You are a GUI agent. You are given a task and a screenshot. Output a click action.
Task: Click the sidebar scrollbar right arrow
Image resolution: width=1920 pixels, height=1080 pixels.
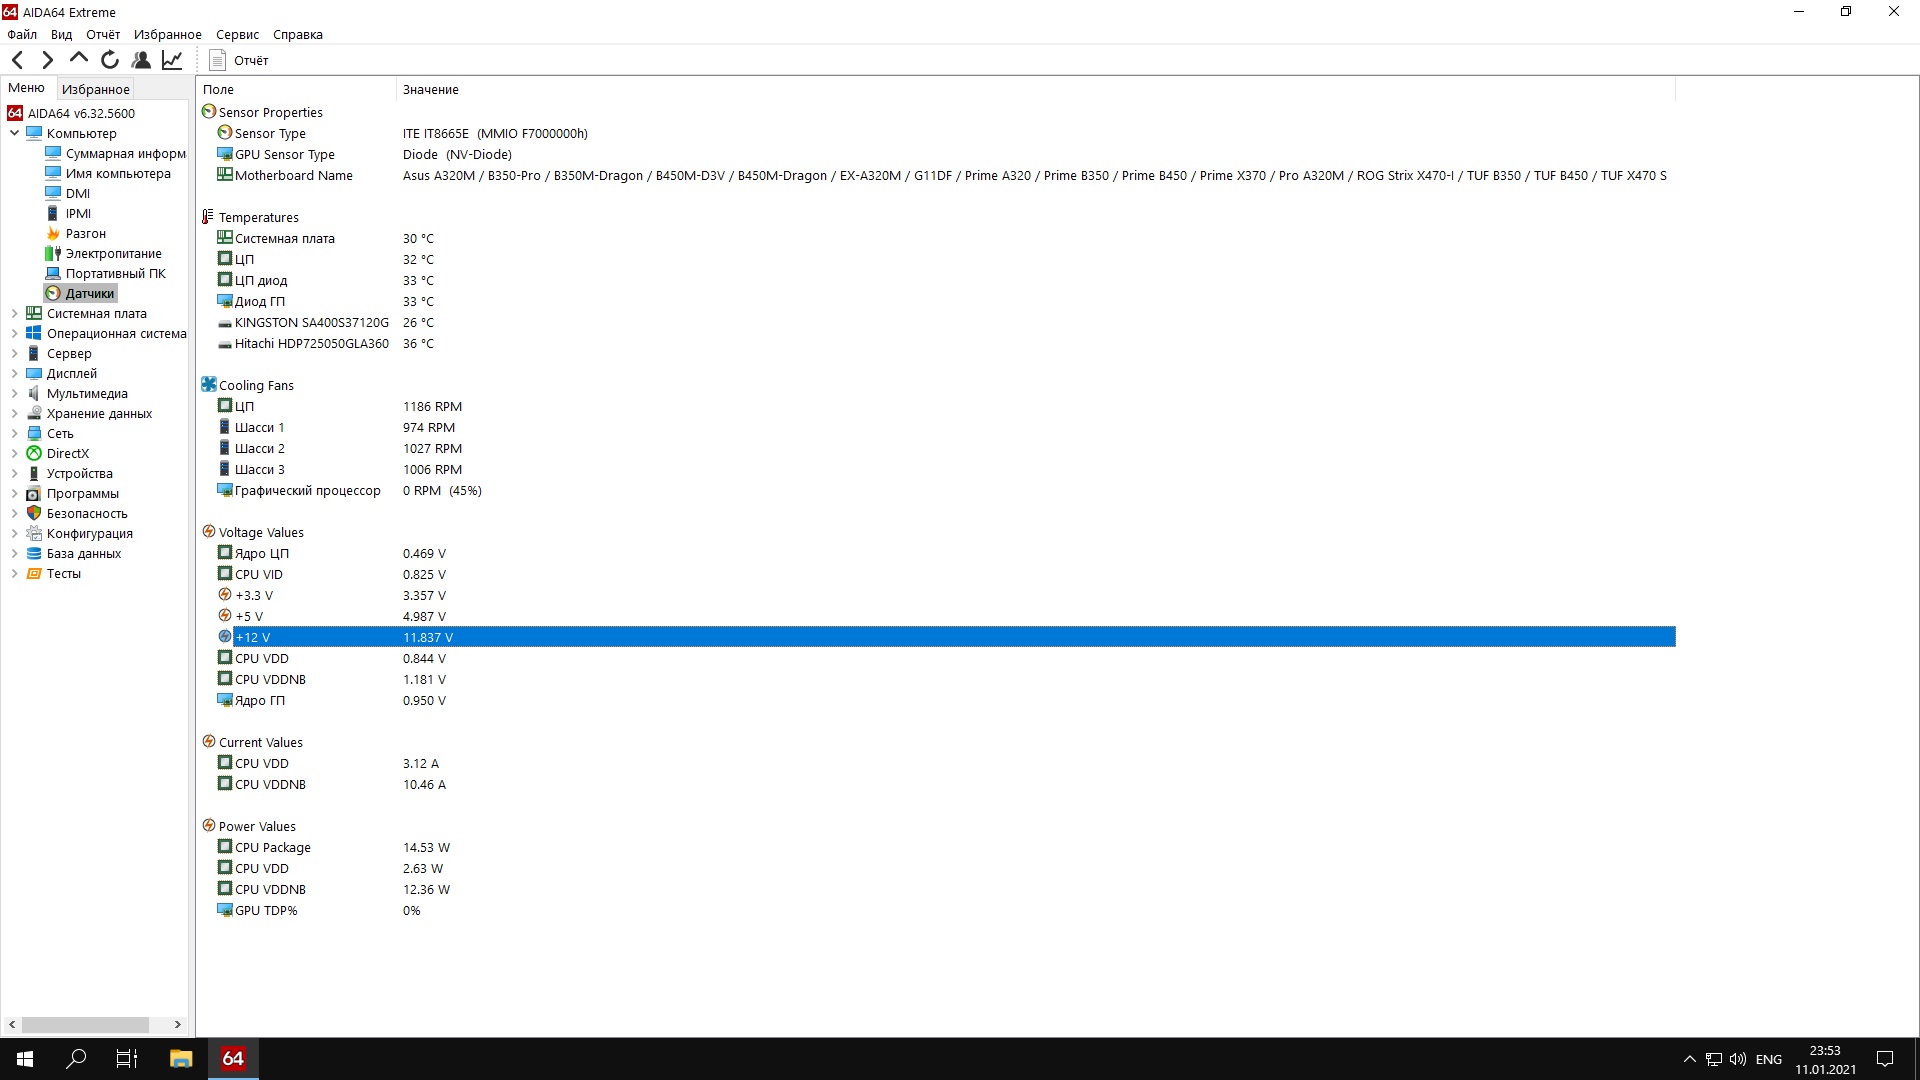point(178,1025)
